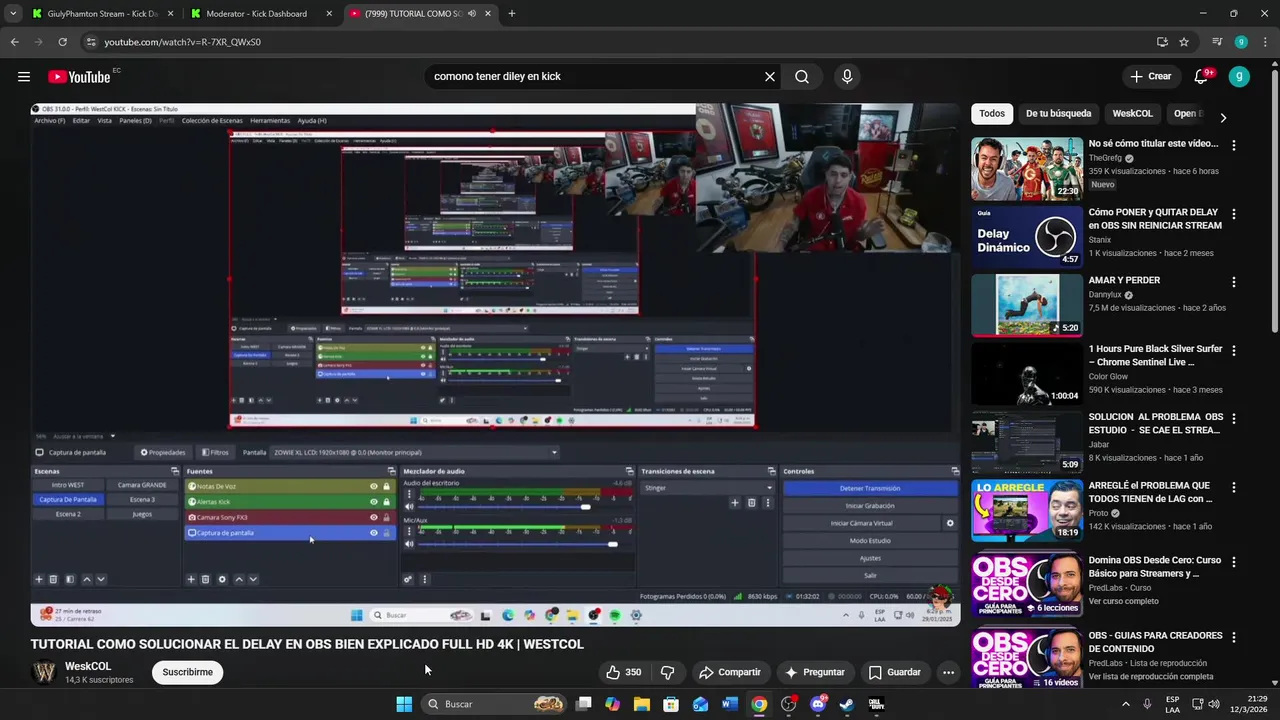Bookmark this page with the star

(1184, 42)
